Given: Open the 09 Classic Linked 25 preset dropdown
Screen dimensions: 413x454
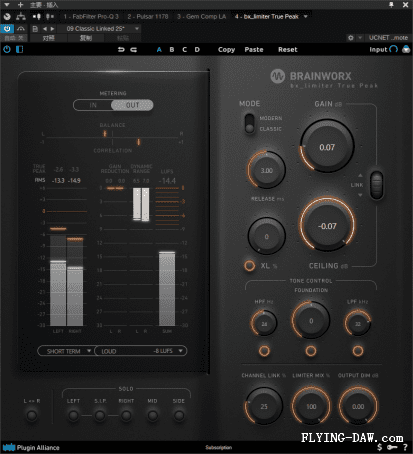Looking at the screenshot, I should point(99,29).
